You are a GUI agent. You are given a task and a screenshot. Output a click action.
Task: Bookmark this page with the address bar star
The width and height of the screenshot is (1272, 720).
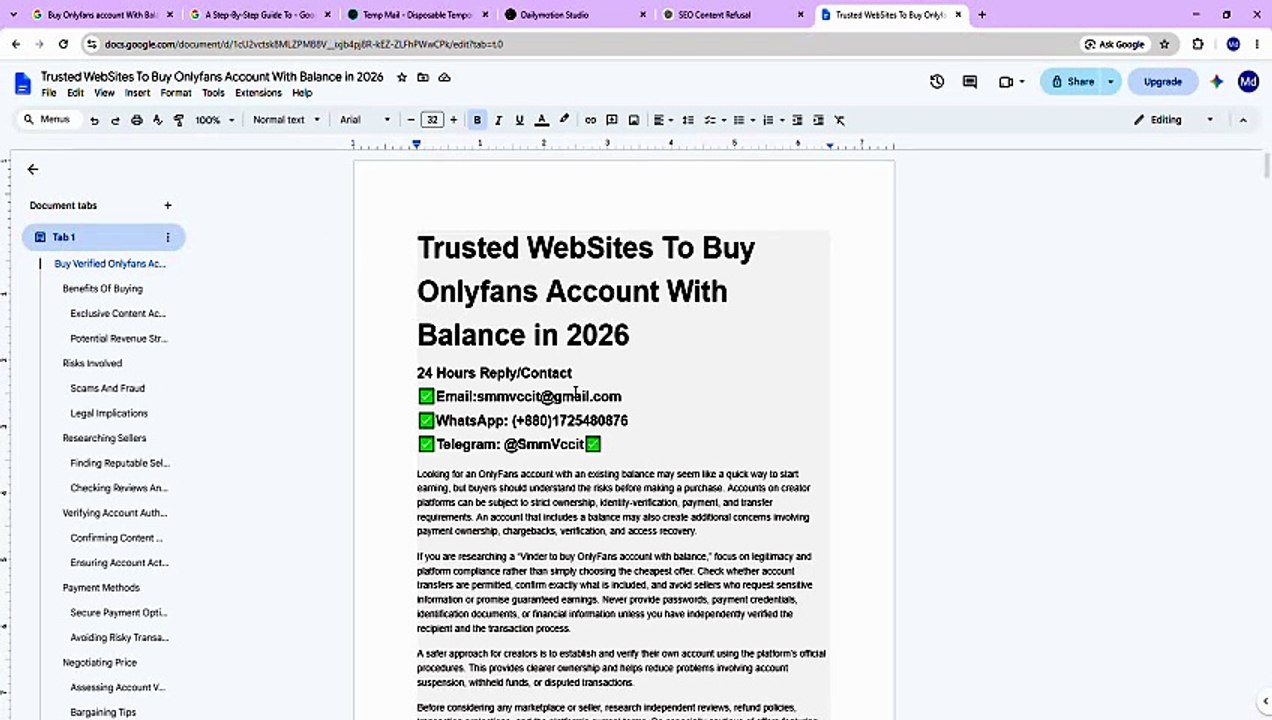click(1164, 44)
